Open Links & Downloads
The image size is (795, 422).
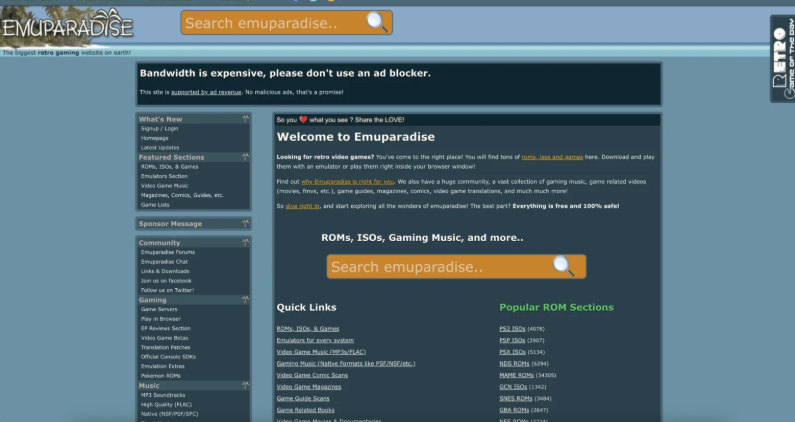tap(165, 271)
